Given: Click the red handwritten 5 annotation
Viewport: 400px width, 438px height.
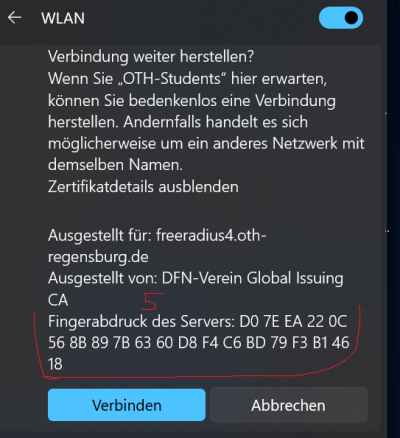Looking at the screenshot, I should click(x=152, y=301).
